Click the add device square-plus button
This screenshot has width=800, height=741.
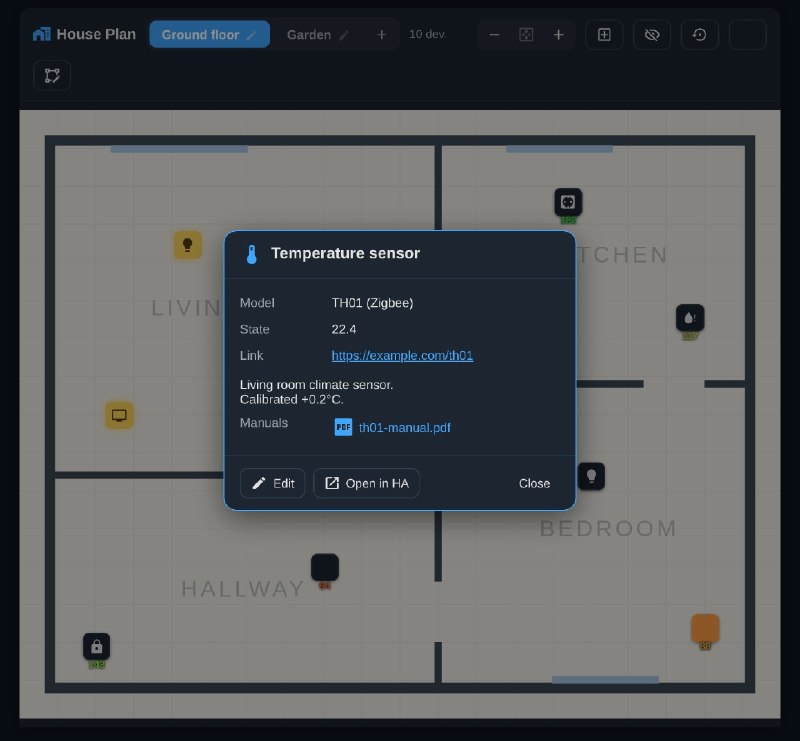604,35
